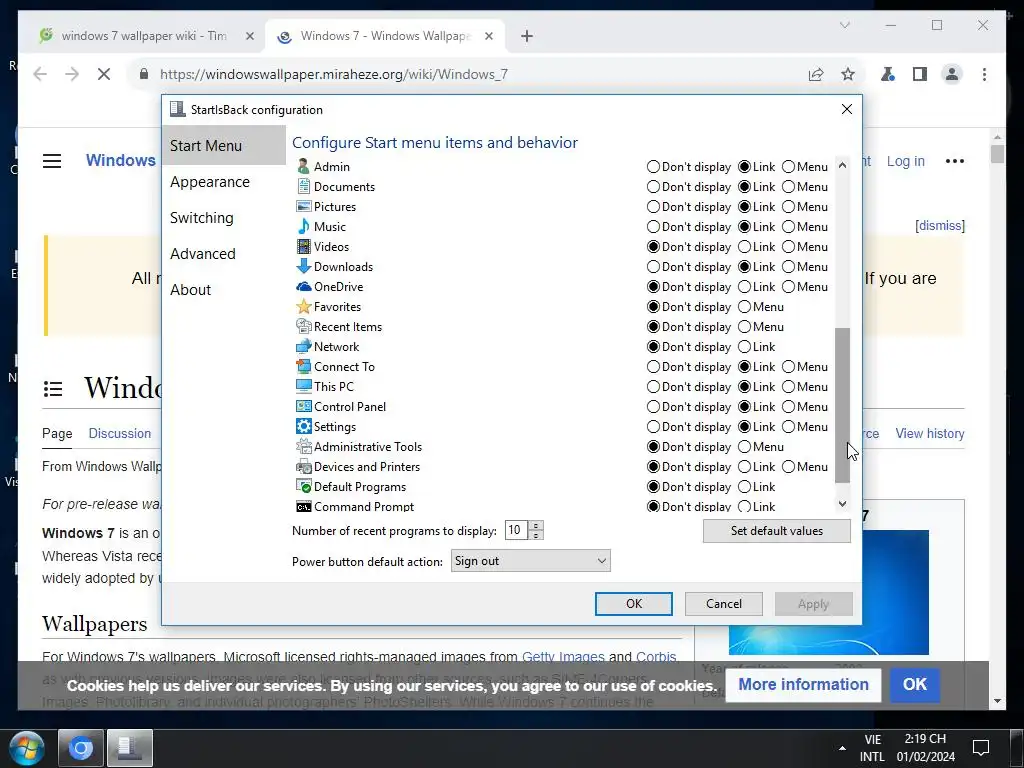Set Videos to Link
The image size is (1024, 768).
pyautogui.click(x=744, y=247)
